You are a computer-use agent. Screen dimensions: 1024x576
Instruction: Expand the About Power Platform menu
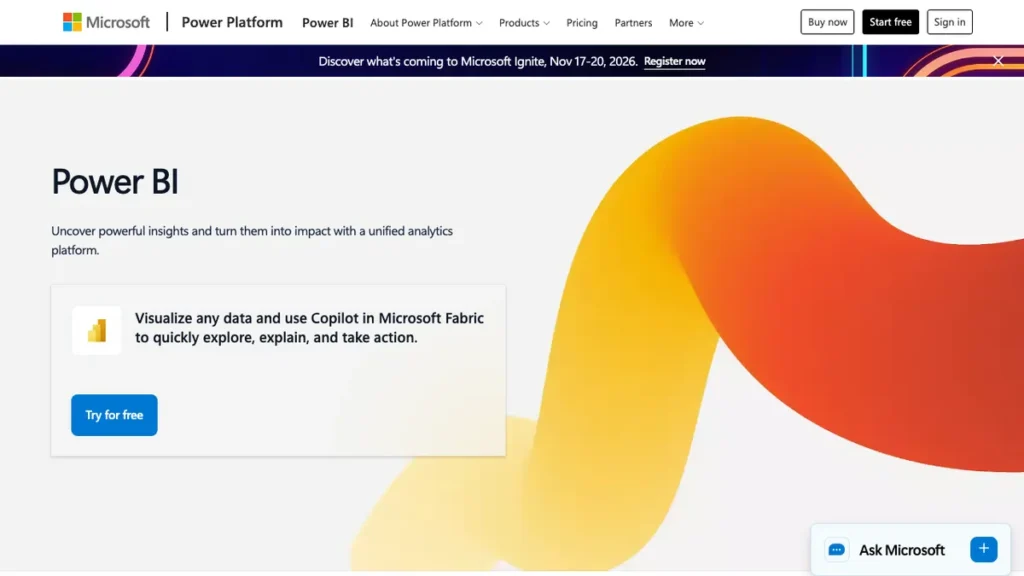(x=426, y=22)
